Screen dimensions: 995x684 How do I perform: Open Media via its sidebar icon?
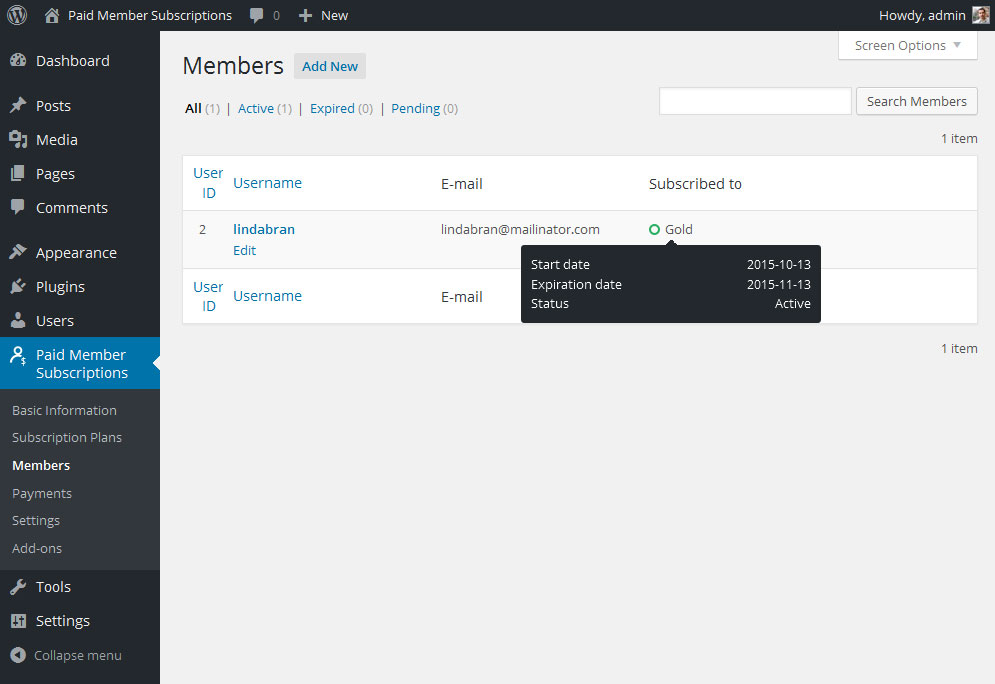pyautogui.click(x=18, y=140)
